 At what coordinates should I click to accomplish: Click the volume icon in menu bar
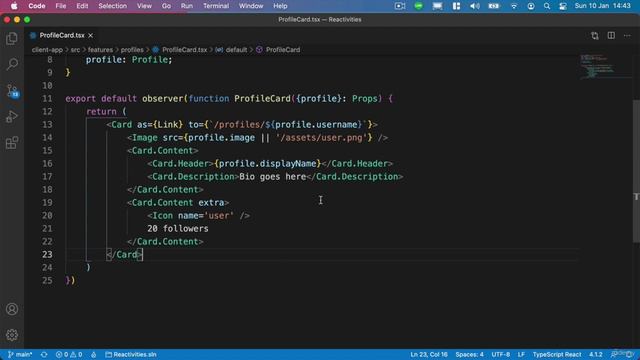pyautogui.click(x=475, y=6)
